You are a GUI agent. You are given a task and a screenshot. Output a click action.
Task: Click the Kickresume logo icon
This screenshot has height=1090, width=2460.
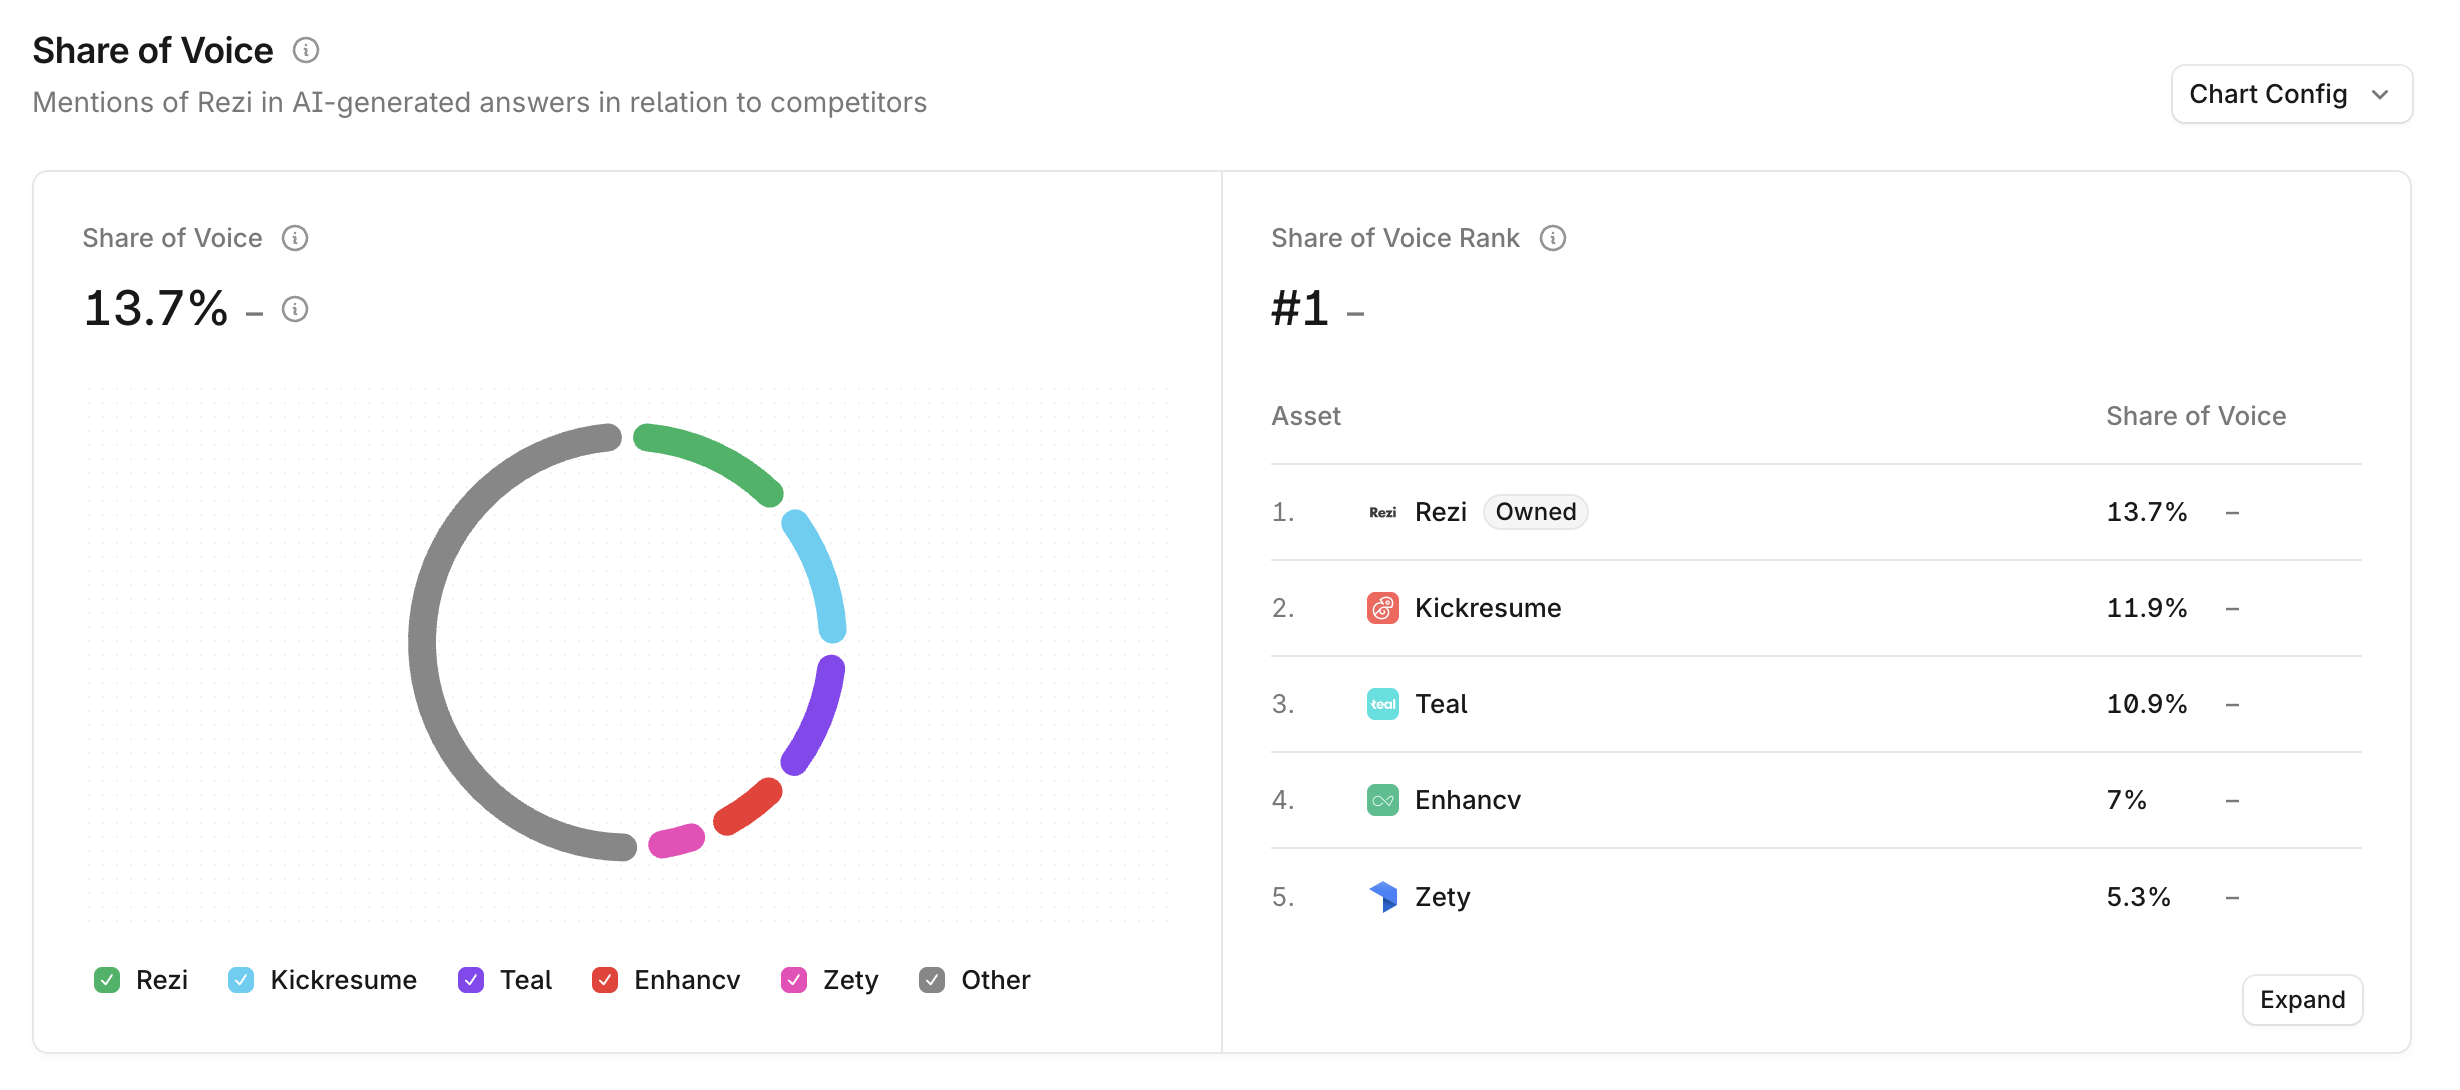point(1382,608)
